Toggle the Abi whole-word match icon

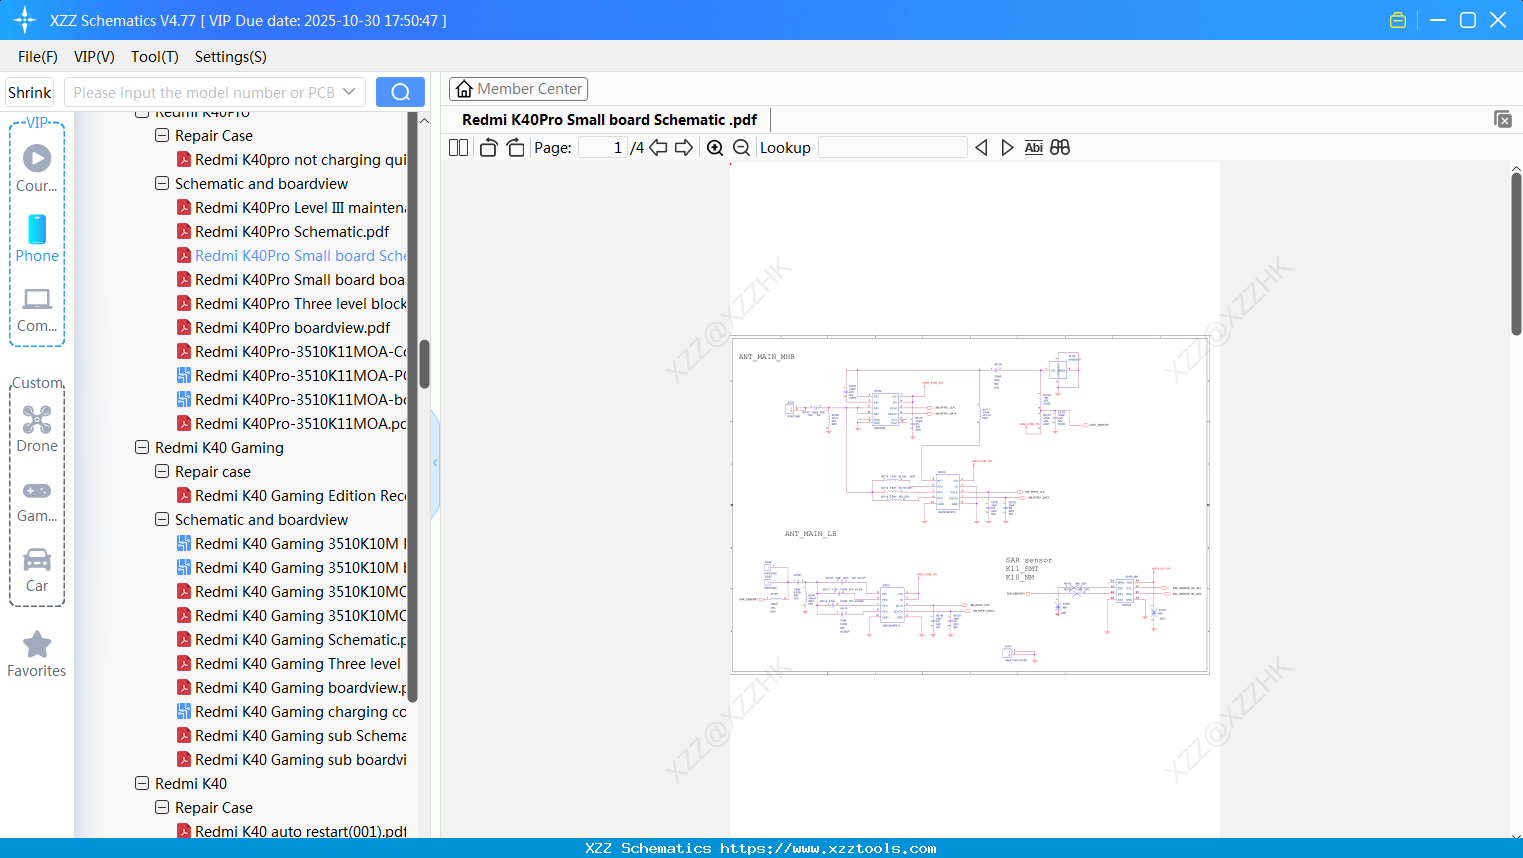[1034, 148]
